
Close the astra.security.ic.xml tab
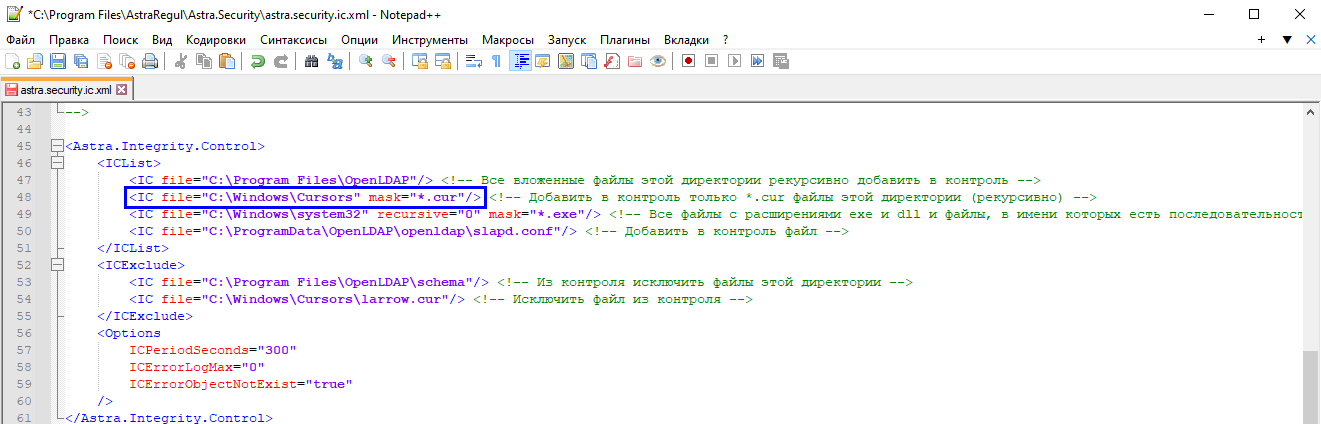click(x=122, y=89)
